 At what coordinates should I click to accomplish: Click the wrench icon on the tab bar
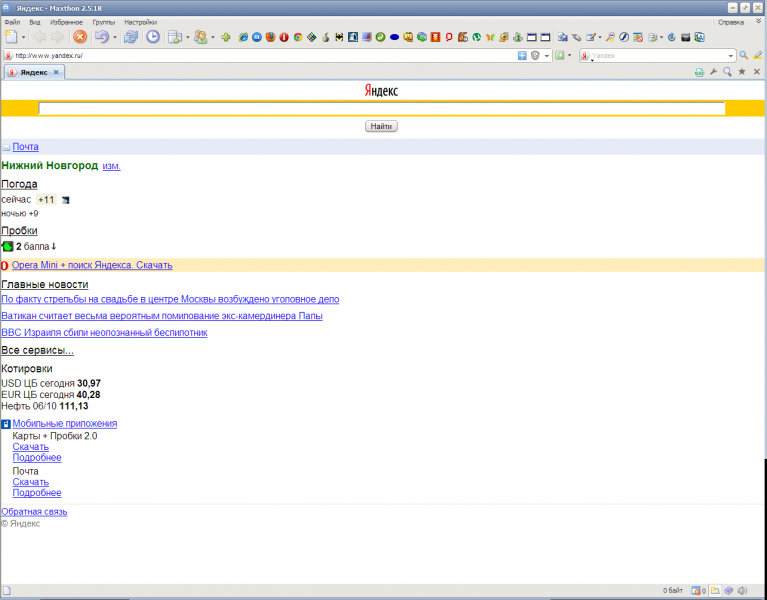point(714,72)
